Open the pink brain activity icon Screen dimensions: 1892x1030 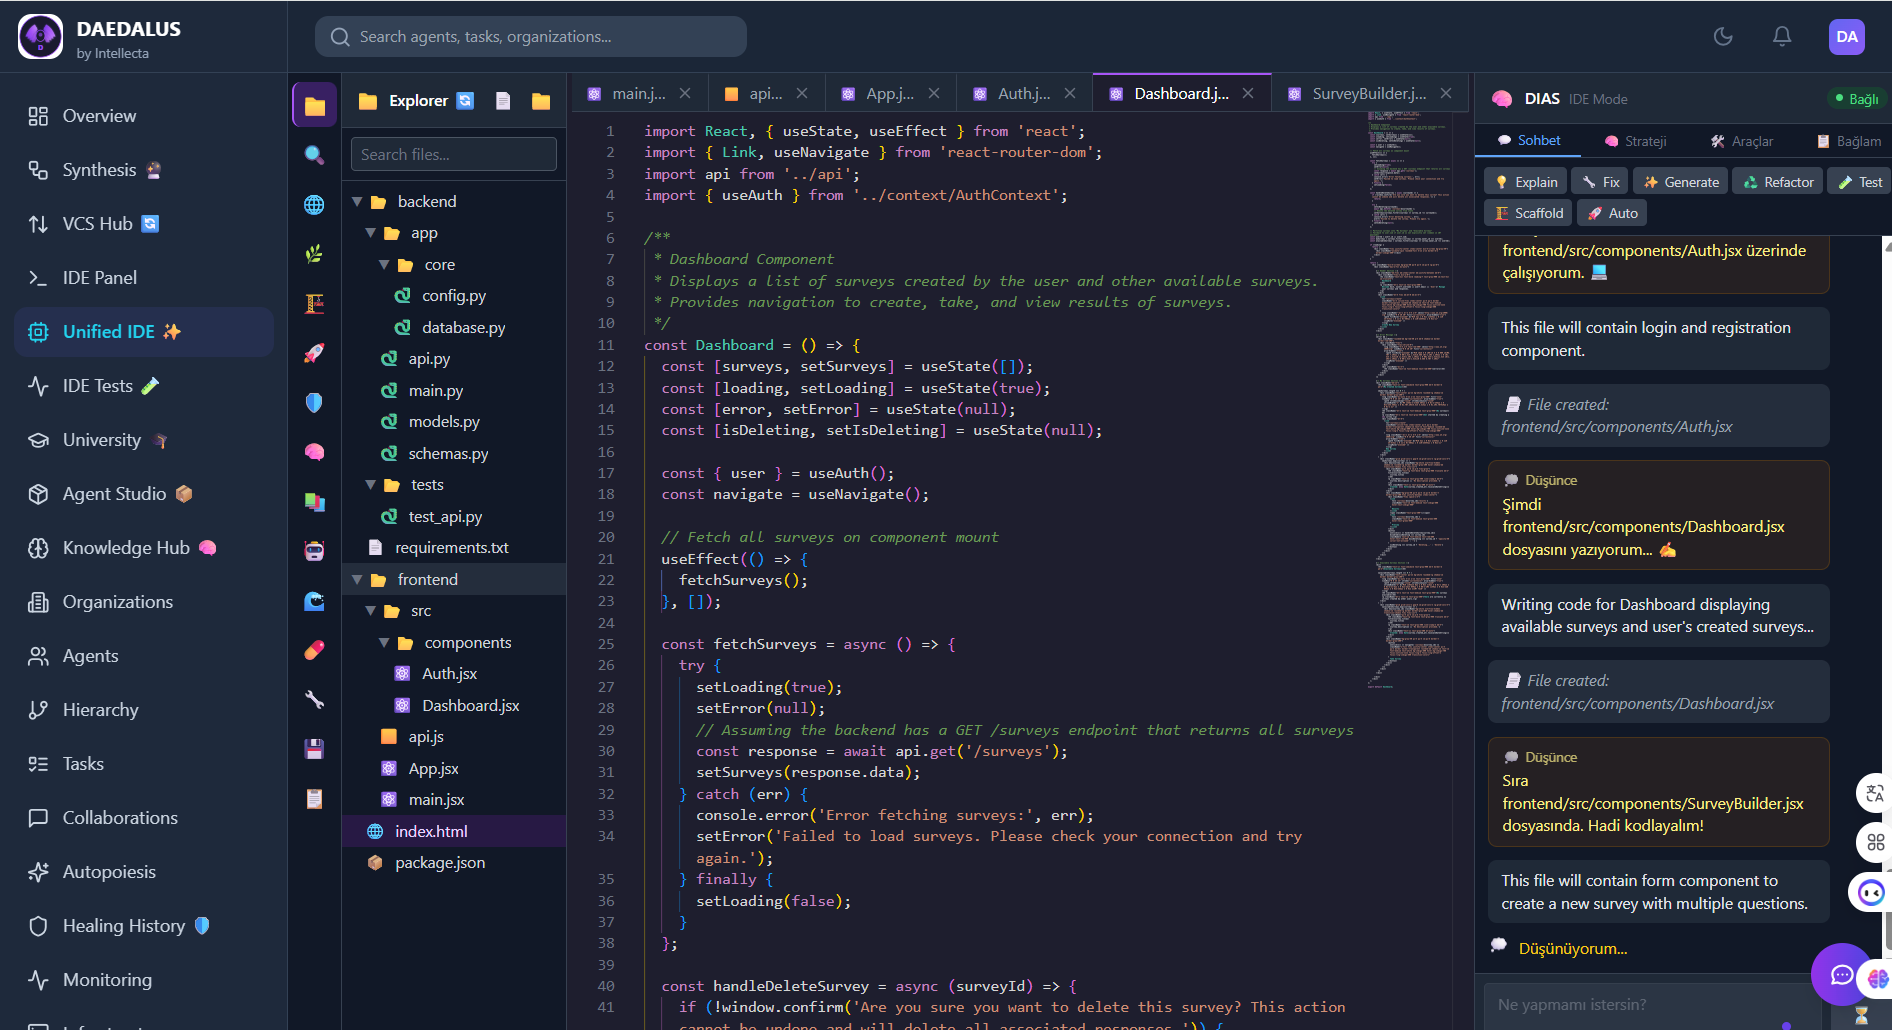[x=314, y=452]
